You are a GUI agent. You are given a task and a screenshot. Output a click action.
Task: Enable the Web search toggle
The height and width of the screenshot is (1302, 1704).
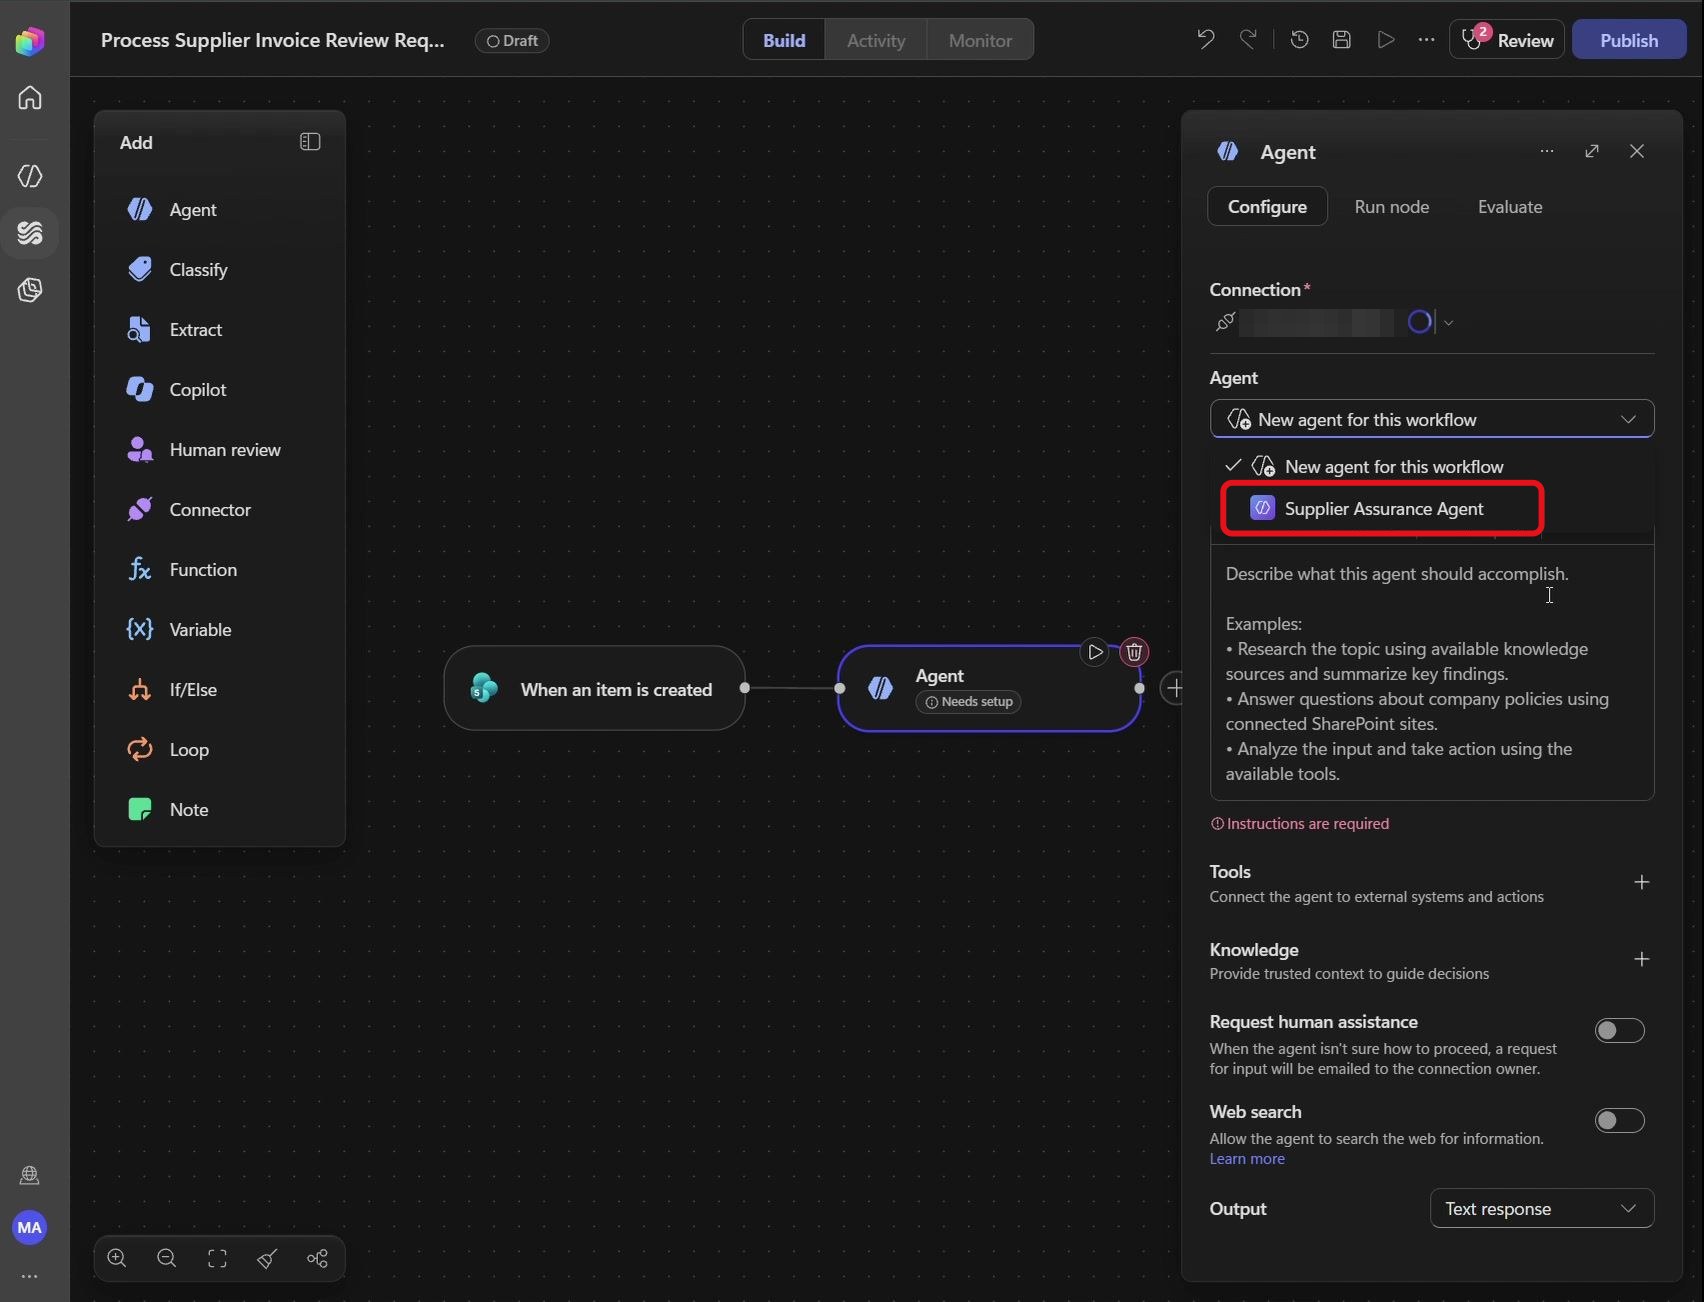[1619, 1120]
